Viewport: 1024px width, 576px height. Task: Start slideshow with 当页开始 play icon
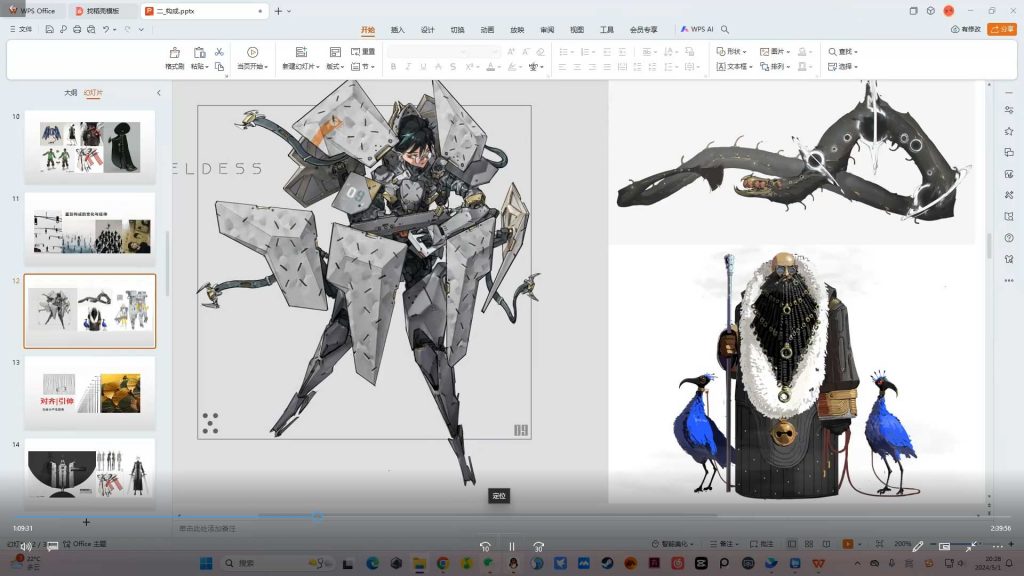(x=252, y=52)
